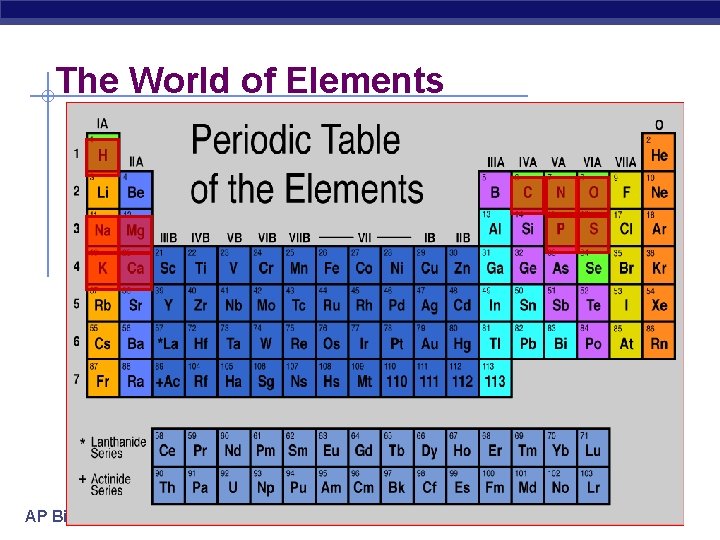Image resolution: width=720 pixels, height=540 pixels.
Task: Click the "Actinide Series" label
Action: click(x=110, y=484)
